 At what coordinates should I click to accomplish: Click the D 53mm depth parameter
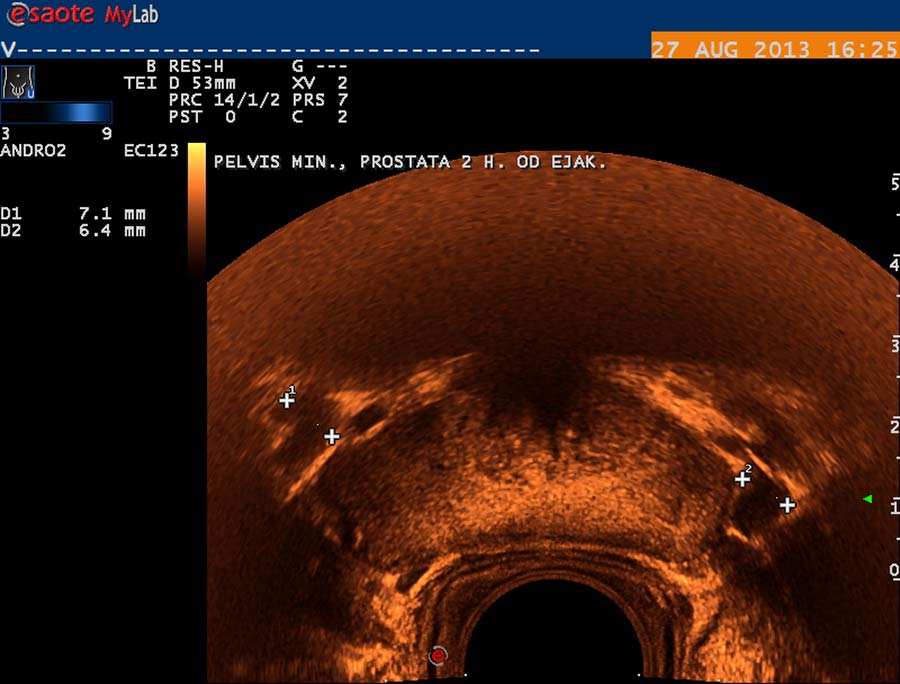tap(201, 84)
